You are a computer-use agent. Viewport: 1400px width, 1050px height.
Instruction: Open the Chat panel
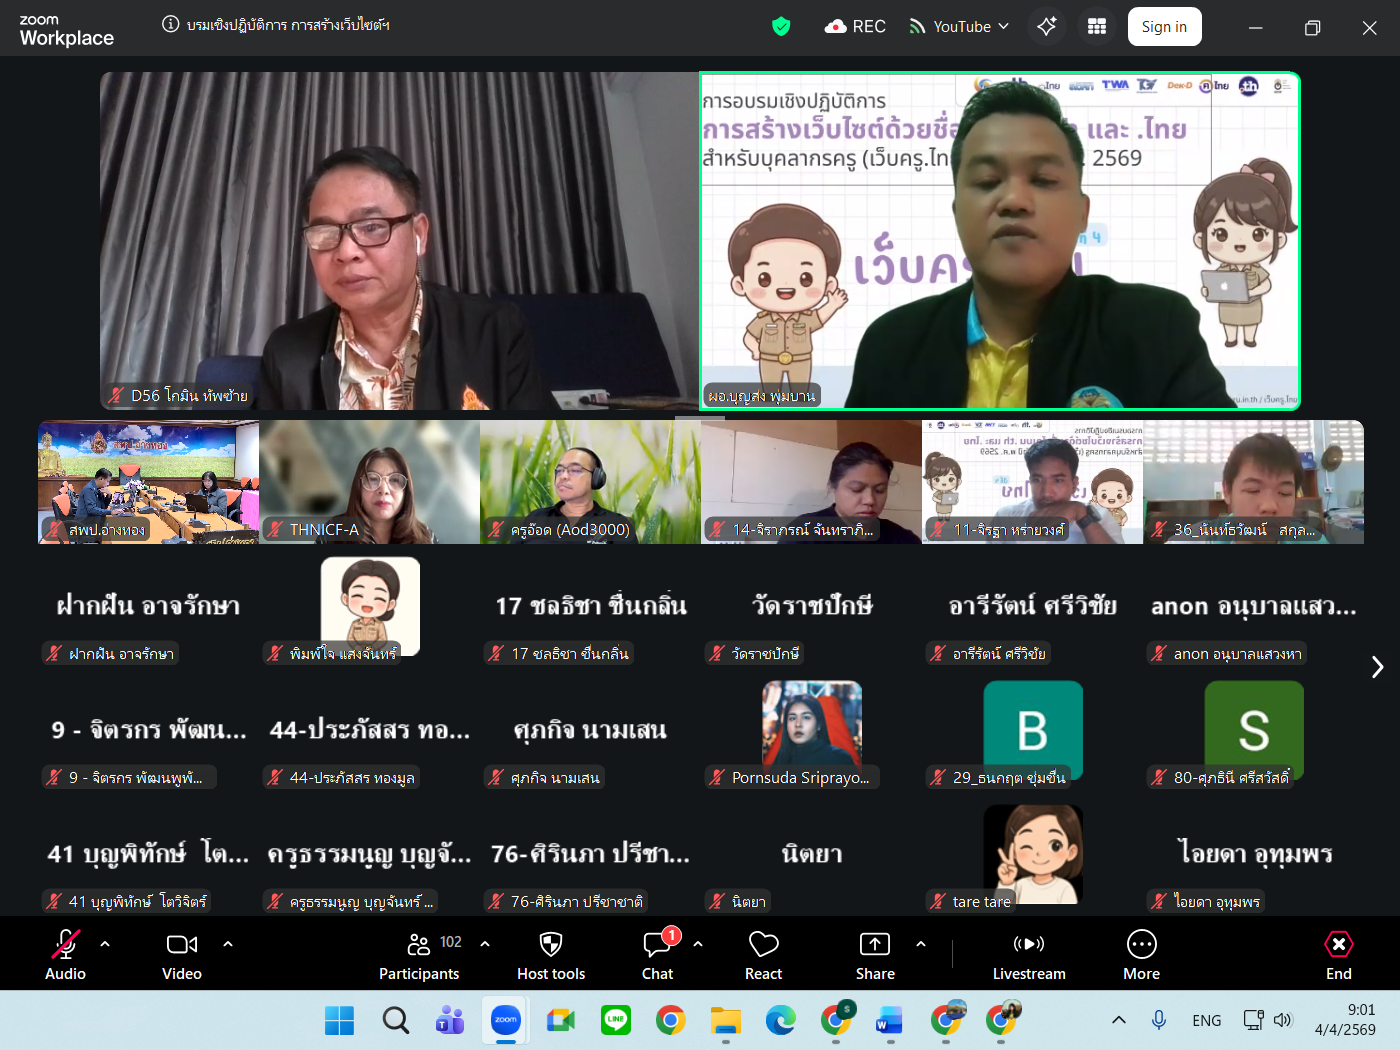[x=658, y=955]
